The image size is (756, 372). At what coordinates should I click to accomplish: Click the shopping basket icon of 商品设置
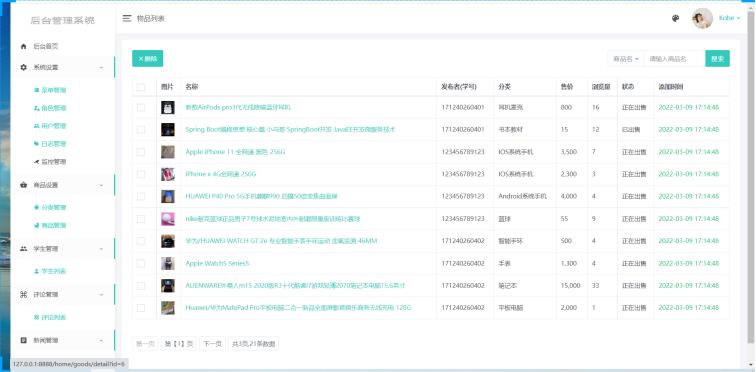(24, 185)
